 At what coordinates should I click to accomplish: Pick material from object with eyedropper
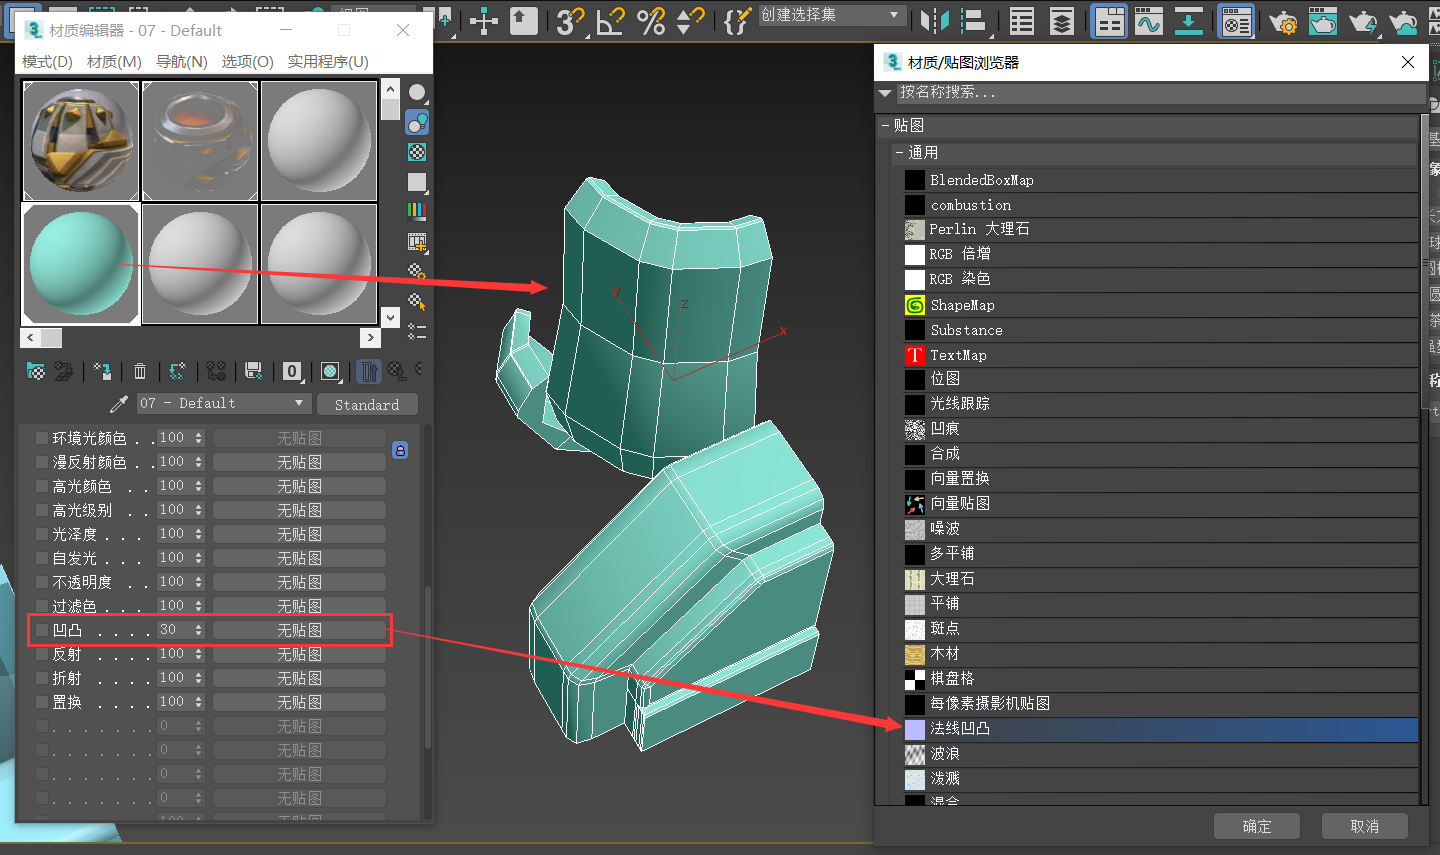pos(119,404)
